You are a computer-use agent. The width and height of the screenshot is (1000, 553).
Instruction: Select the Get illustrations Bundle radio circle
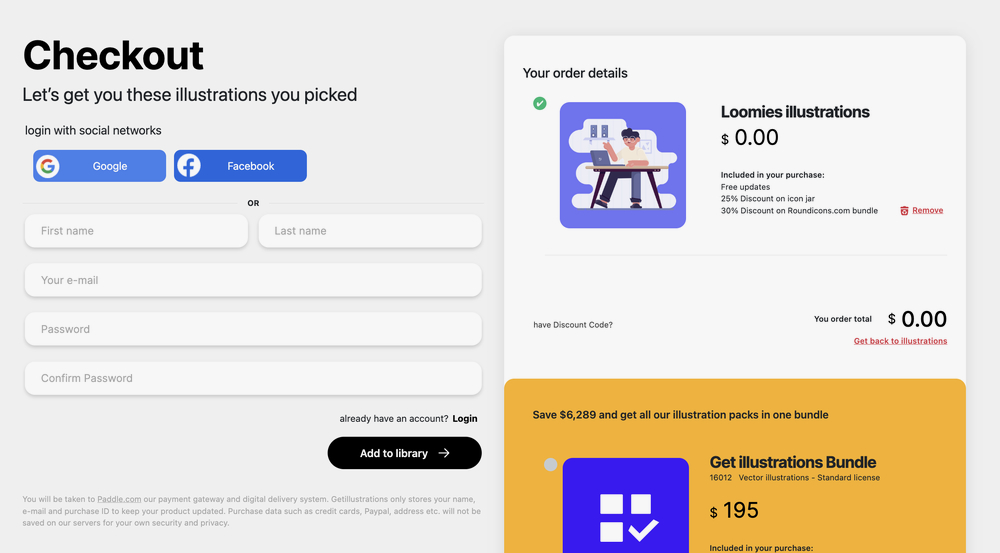coord(550,464)
